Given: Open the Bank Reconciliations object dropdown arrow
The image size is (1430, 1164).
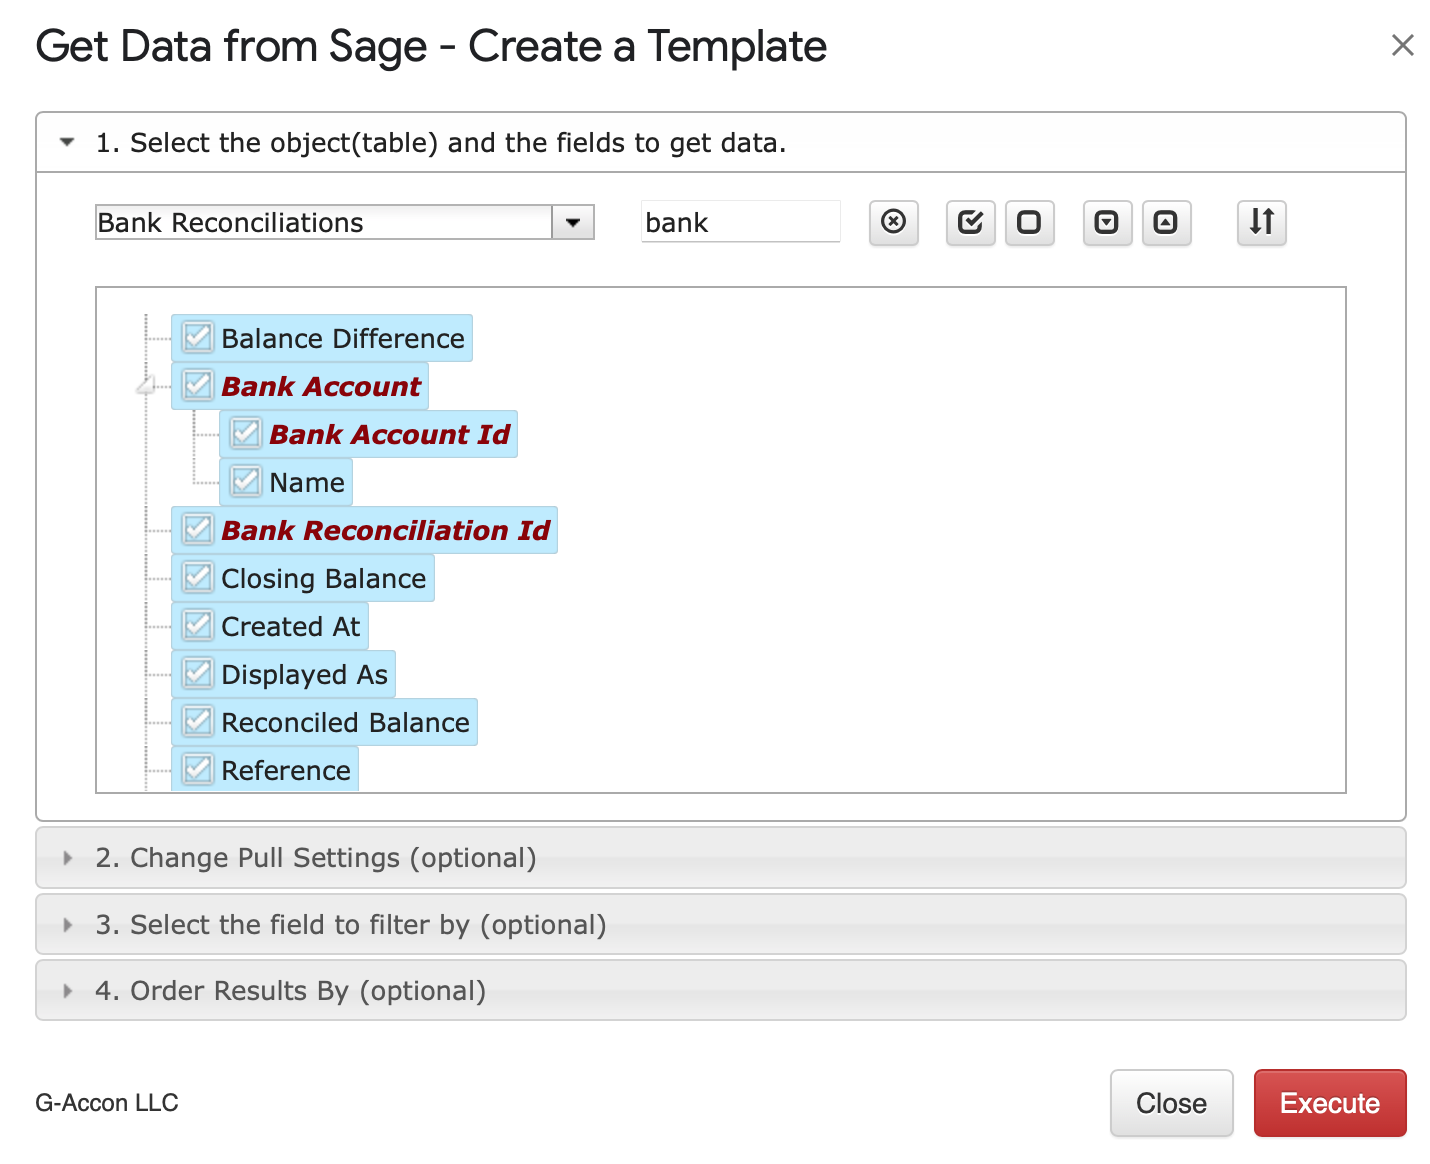Looking at the screenshot, I should tap(573, 222).
